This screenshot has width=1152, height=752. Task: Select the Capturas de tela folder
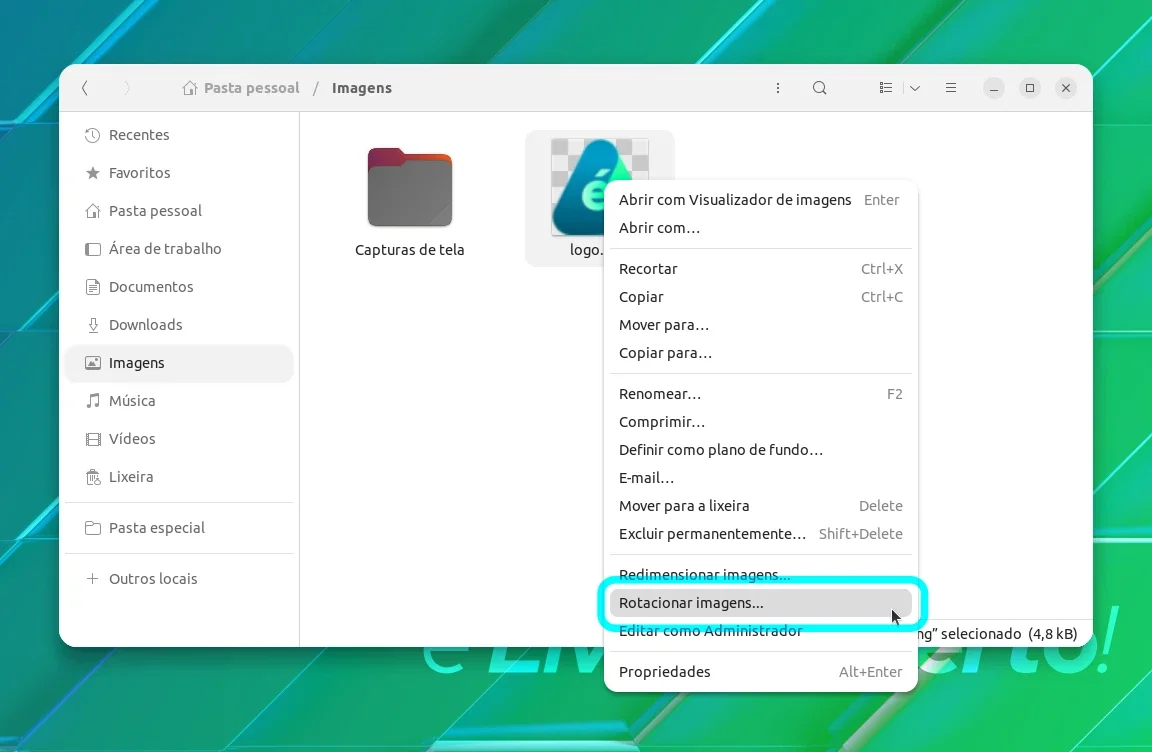(409, 202)
